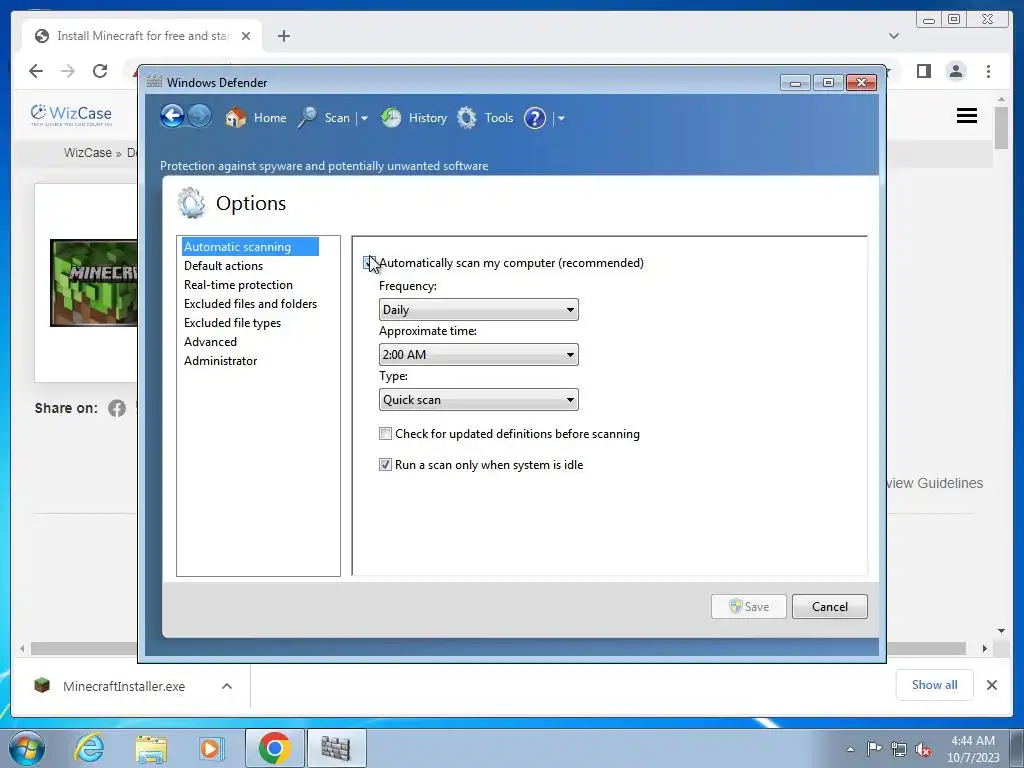The height and width of the screenshot is (768, 1024).
Task: Open Tools gear in Windows Defender
Action: [x=485, y=118]
